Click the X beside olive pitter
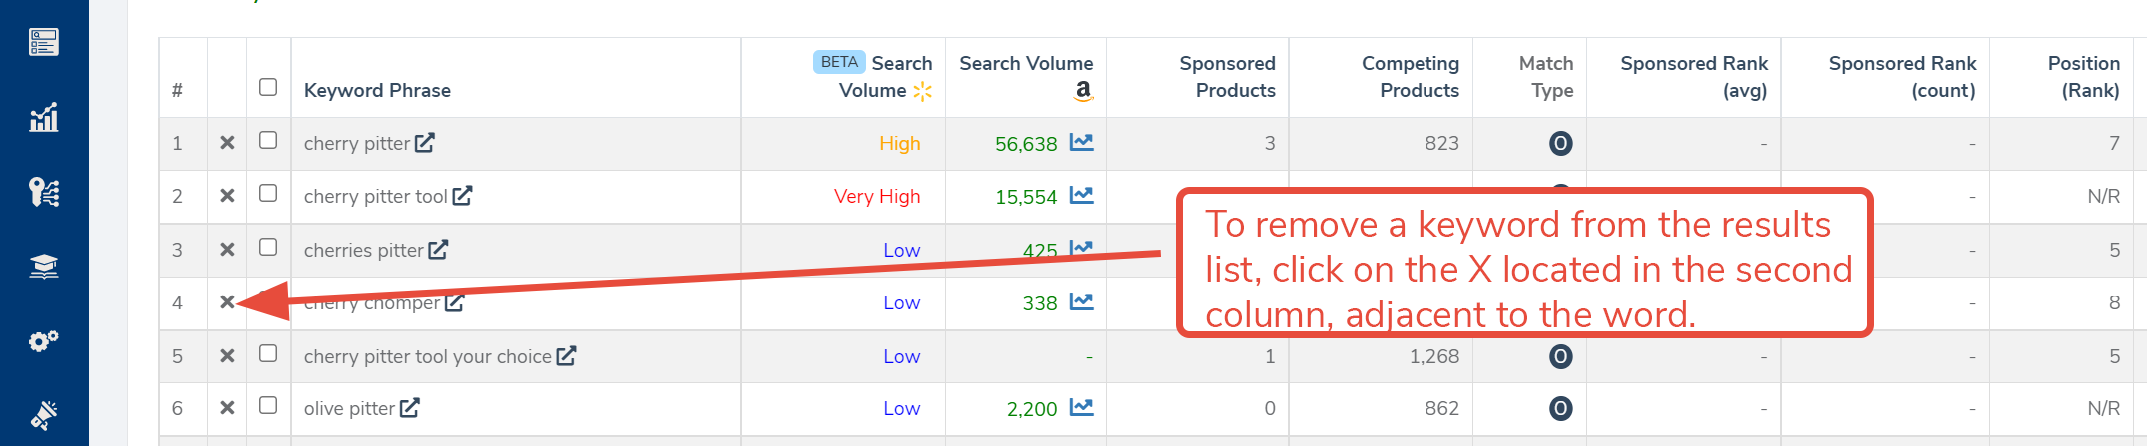This screenshot has width=2147, height=446. click(x=227, y=408)
